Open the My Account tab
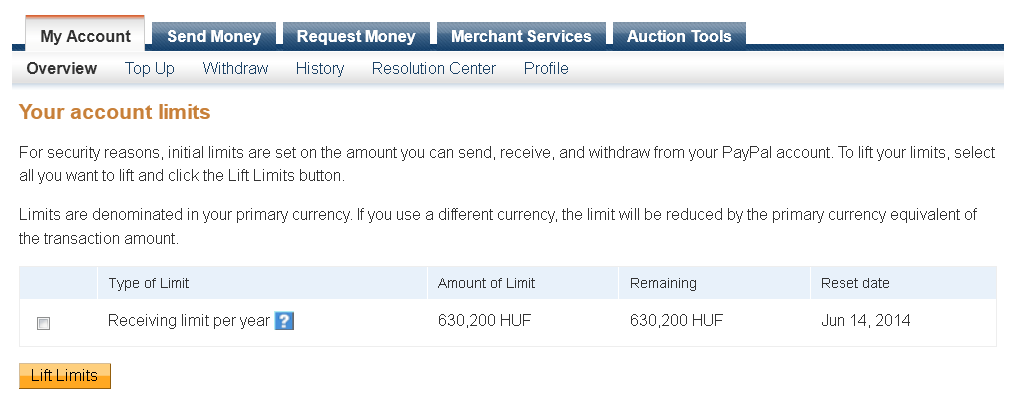1010x399 pixels. [85, 35]
